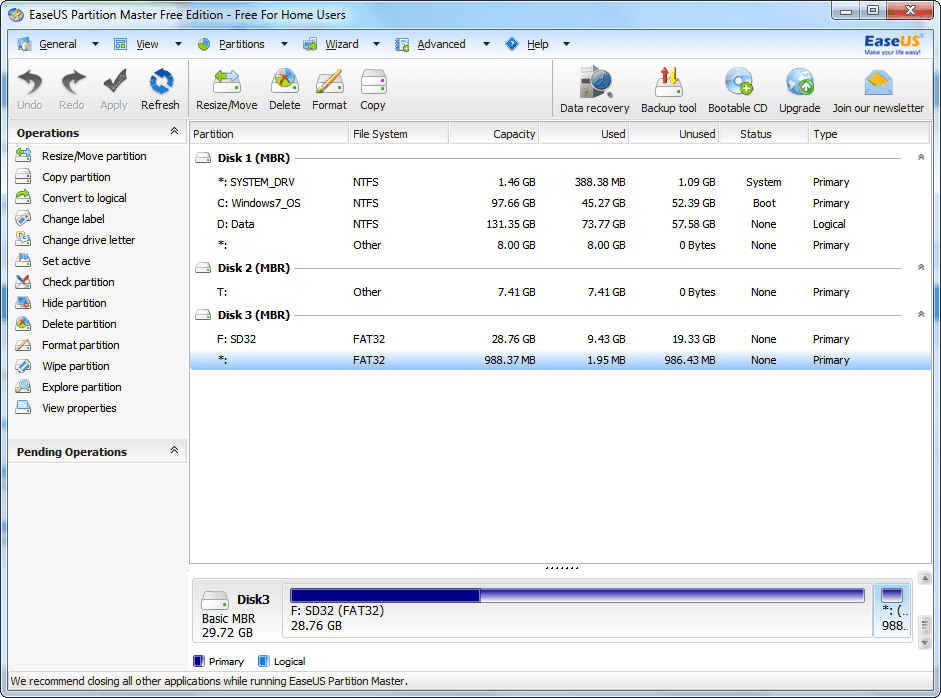The image size is (941, 698).
Task: Collapse the Disk 1 (MBR) group
Action: [921, 157]
